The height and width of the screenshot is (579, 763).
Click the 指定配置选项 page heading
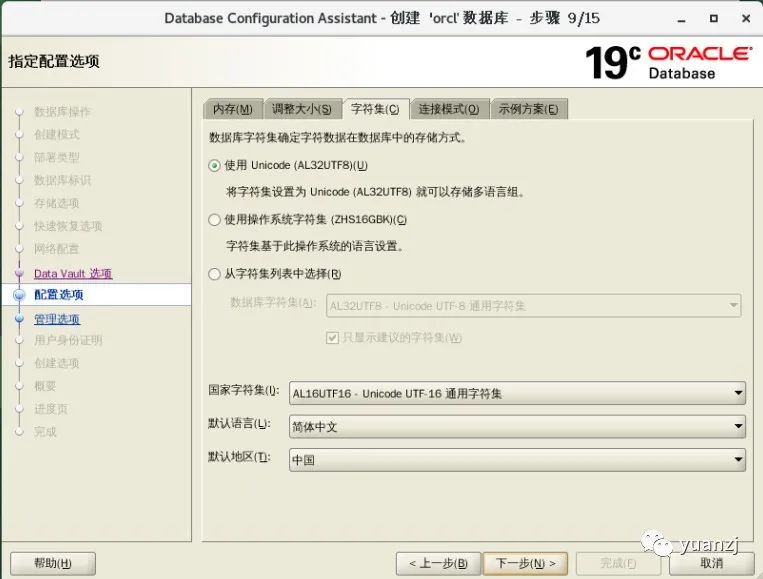[x=54, y=61]
